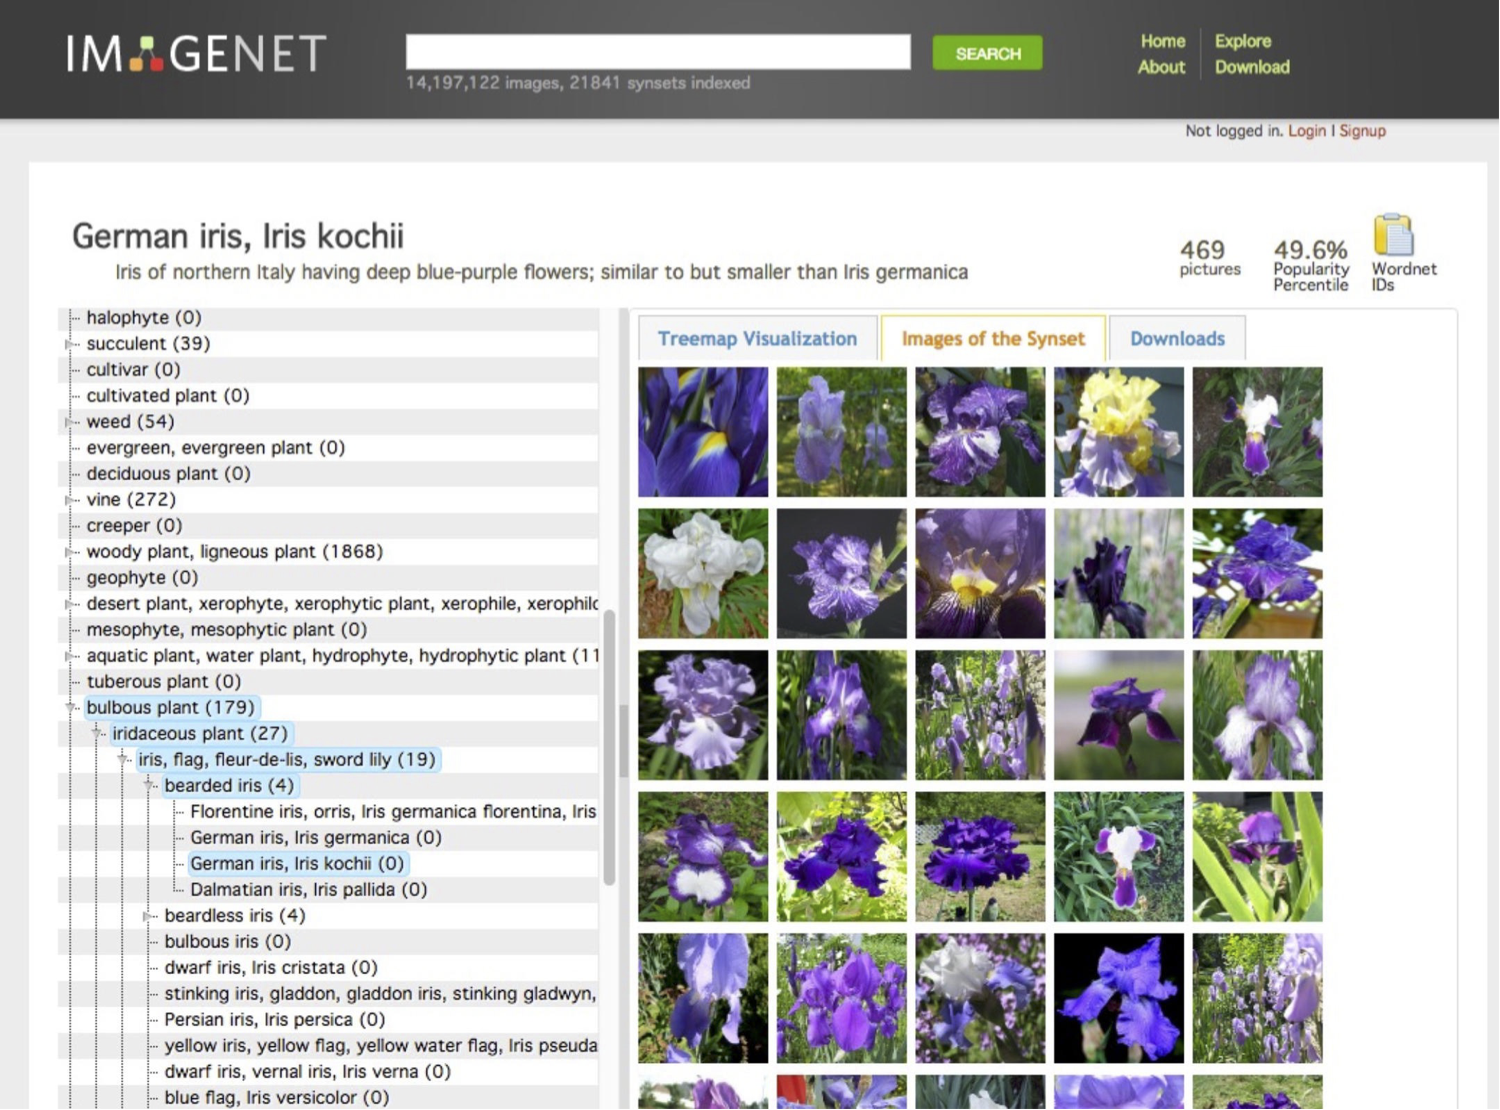Open the blue iris on black background thumbnail
The width and height of the screenshot is (1500, 1110).
(x=1118, y=999)
